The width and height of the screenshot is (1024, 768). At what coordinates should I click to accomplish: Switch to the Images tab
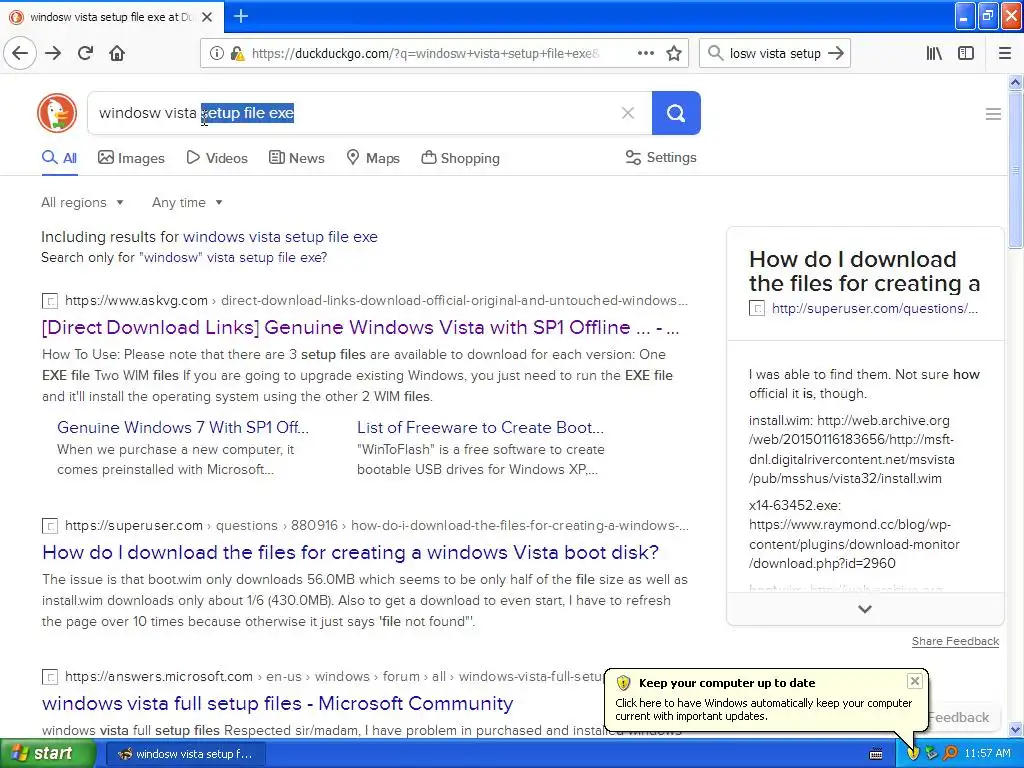coord(131,158)
